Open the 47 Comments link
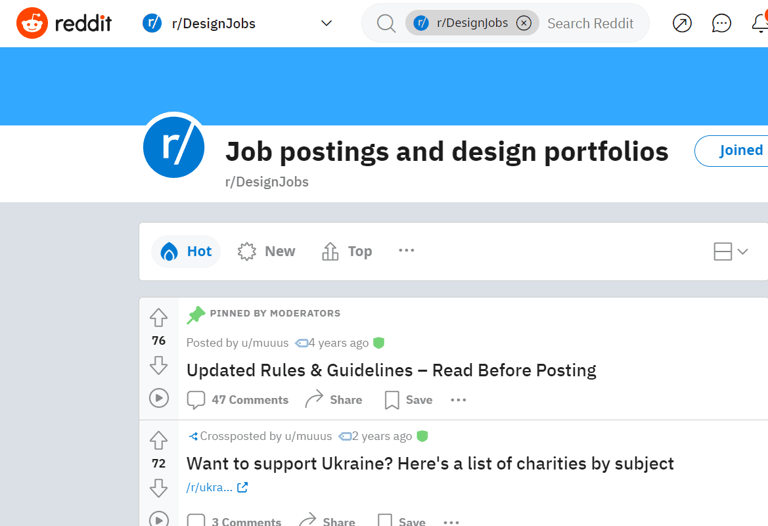Image resolution: width=768 pixels, height=526 pixels. coord(238,400)
